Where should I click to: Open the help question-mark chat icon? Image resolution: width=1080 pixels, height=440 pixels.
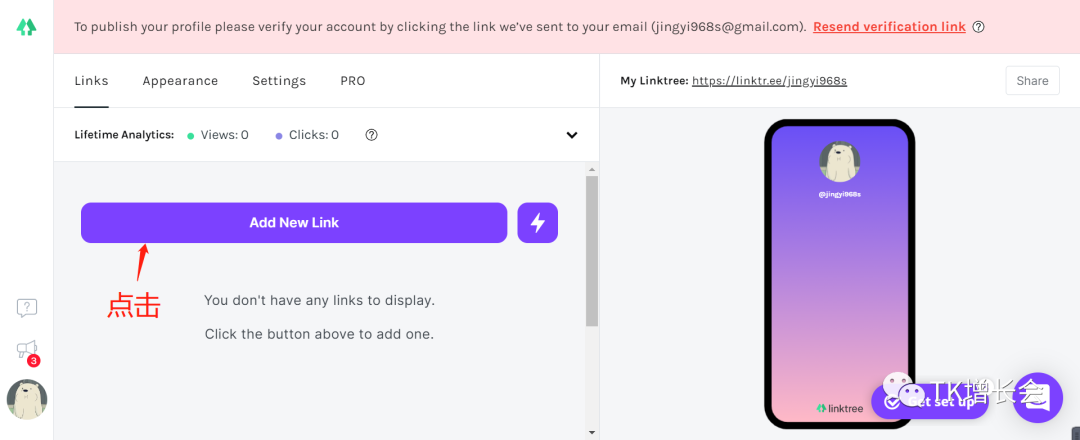(x=27, y=308)
